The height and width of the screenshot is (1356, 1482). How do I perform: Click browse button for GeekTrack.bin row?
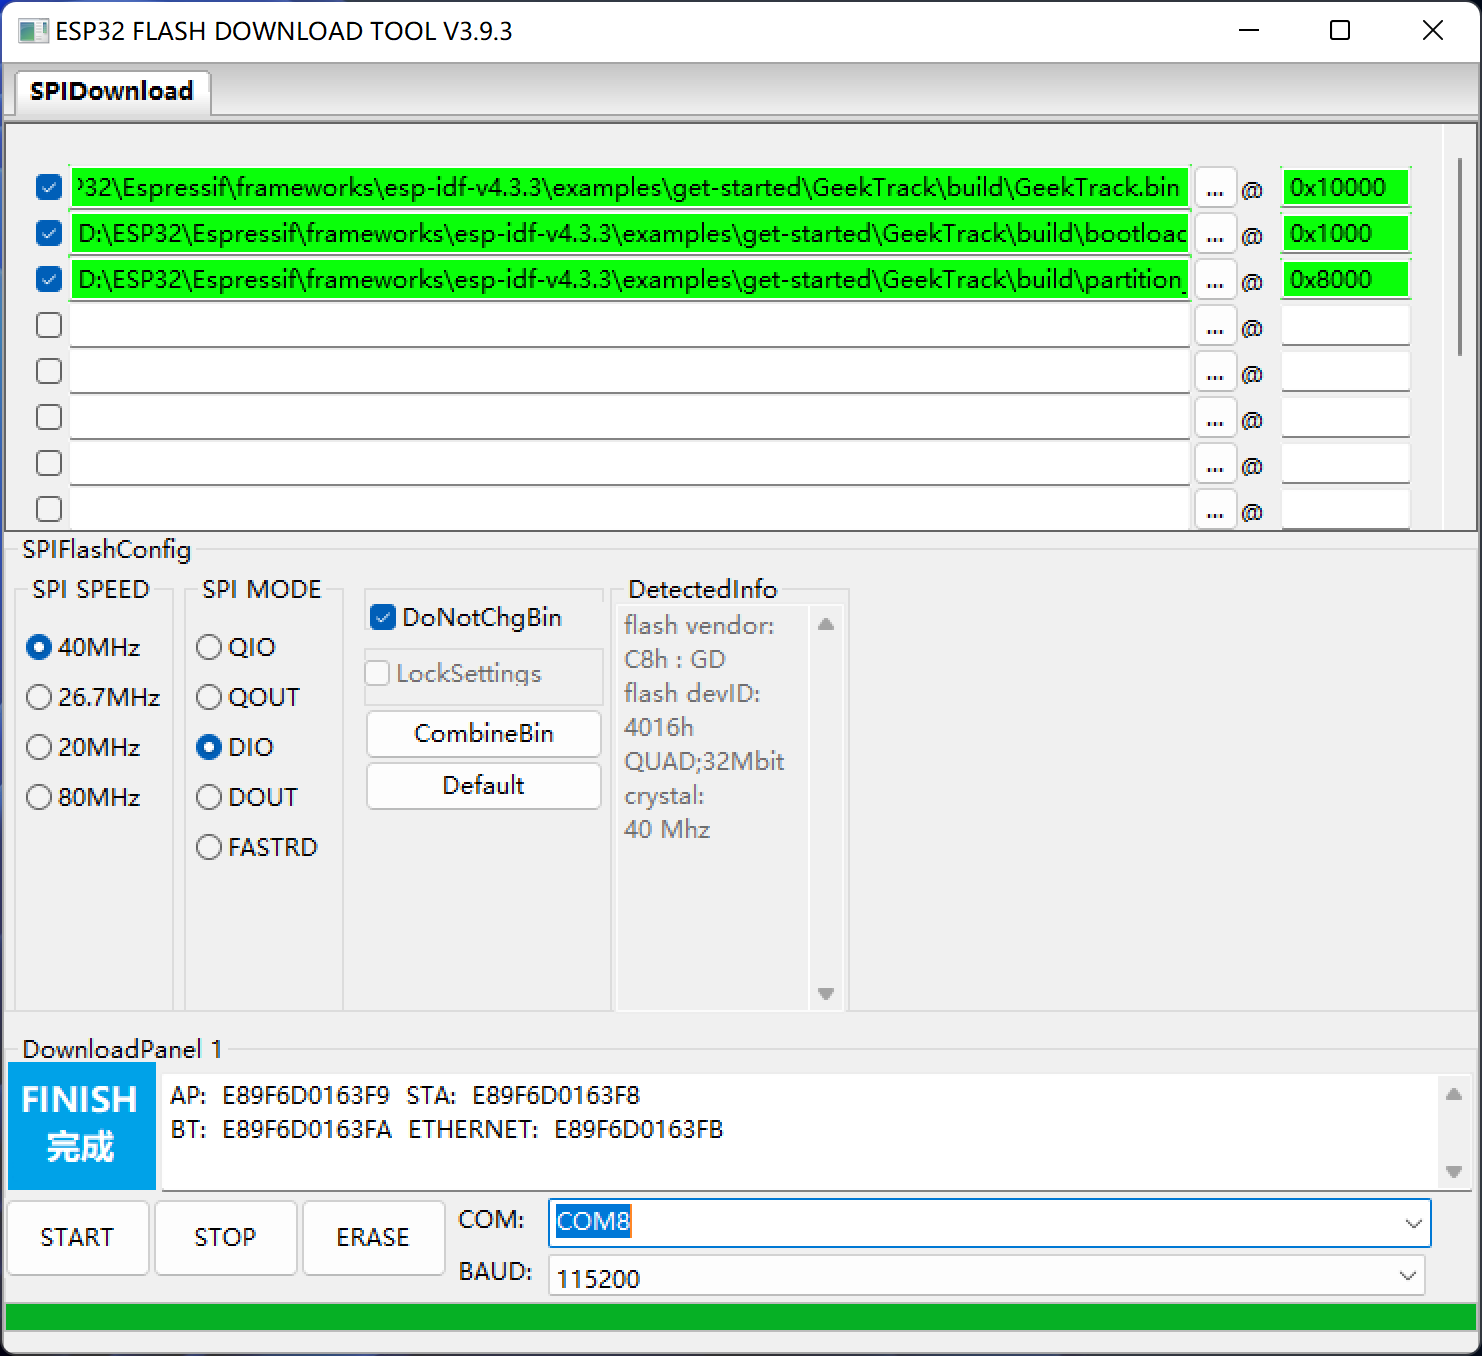[1215, 188]
